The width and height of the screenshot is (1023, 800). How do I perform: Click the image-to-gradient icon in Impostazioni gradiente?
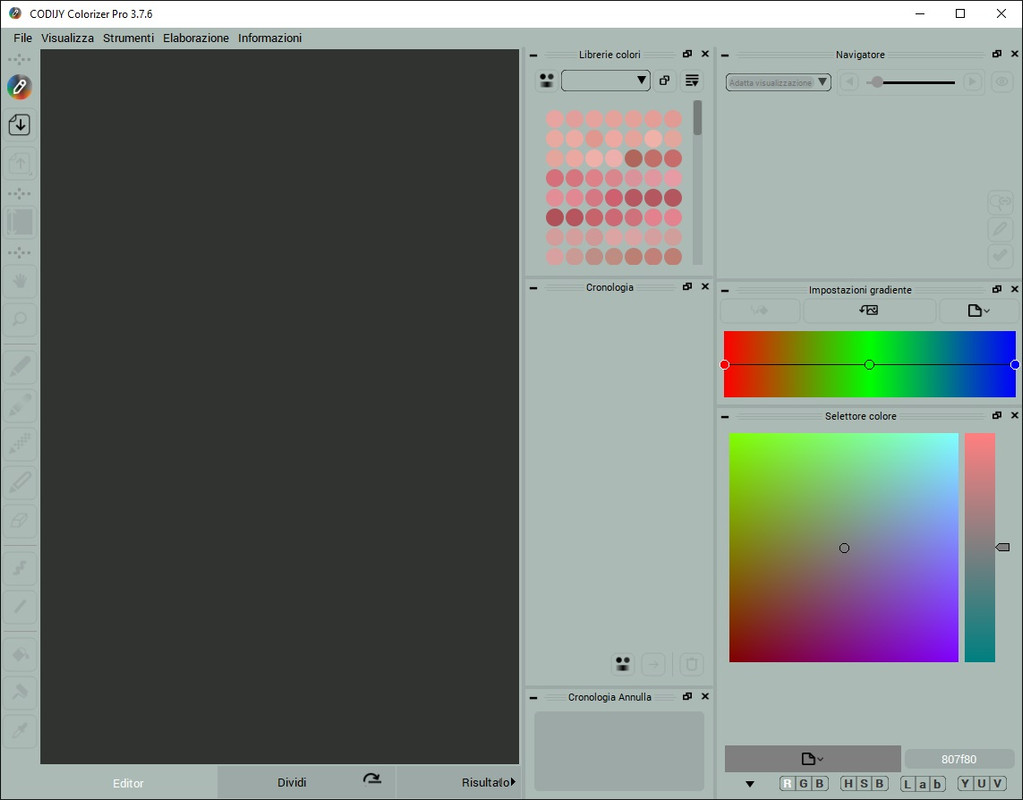869,311
